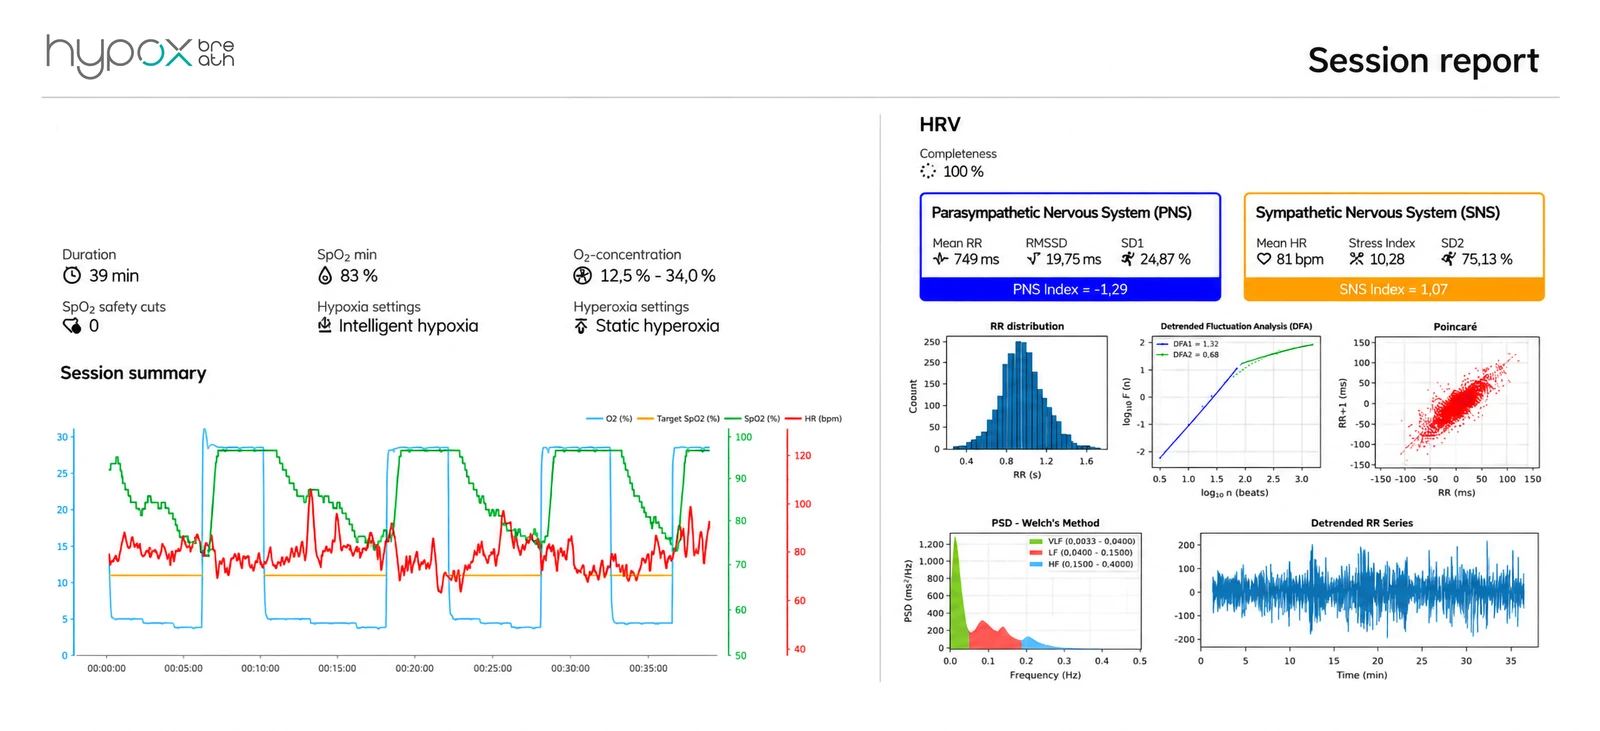Click the Intelligent hypoxia settings icon

coord(325,326)
